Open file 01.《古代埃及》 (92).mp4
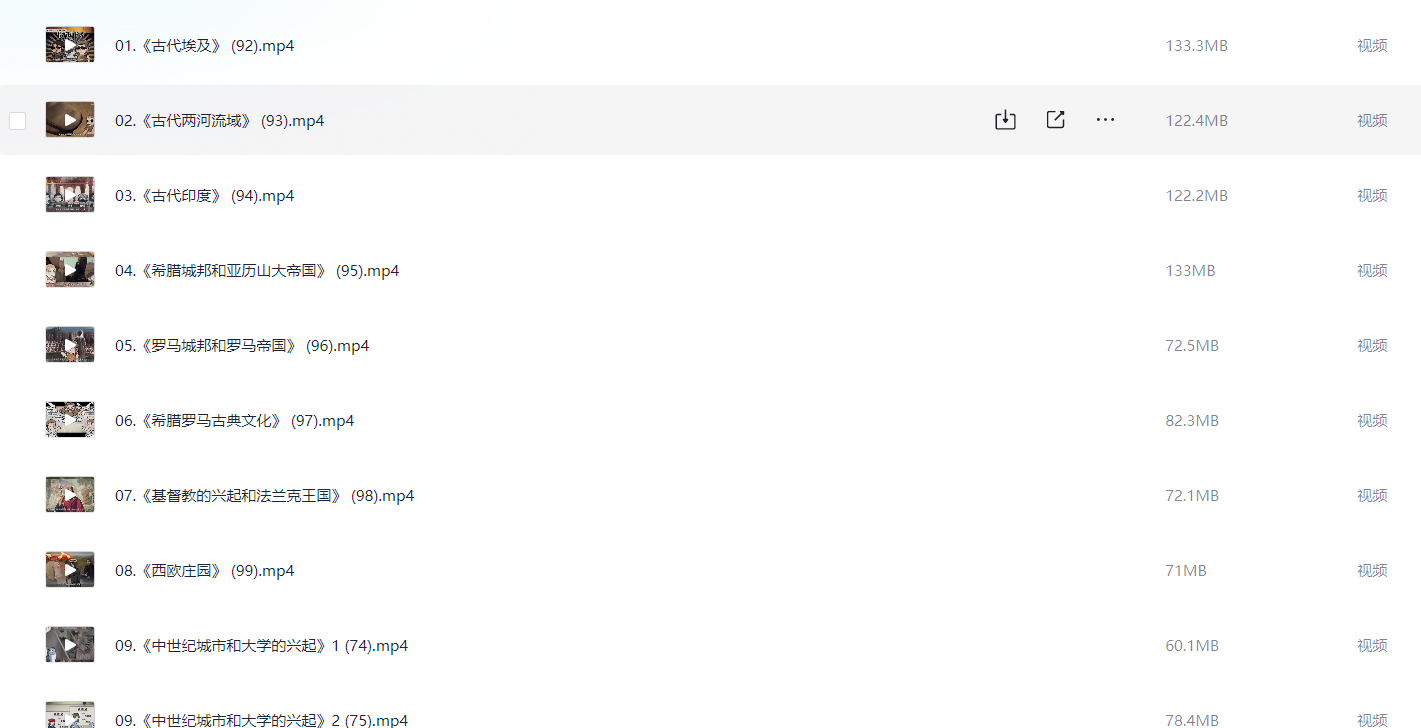This screenshot has height=728, width=1421. click(204, 46)
